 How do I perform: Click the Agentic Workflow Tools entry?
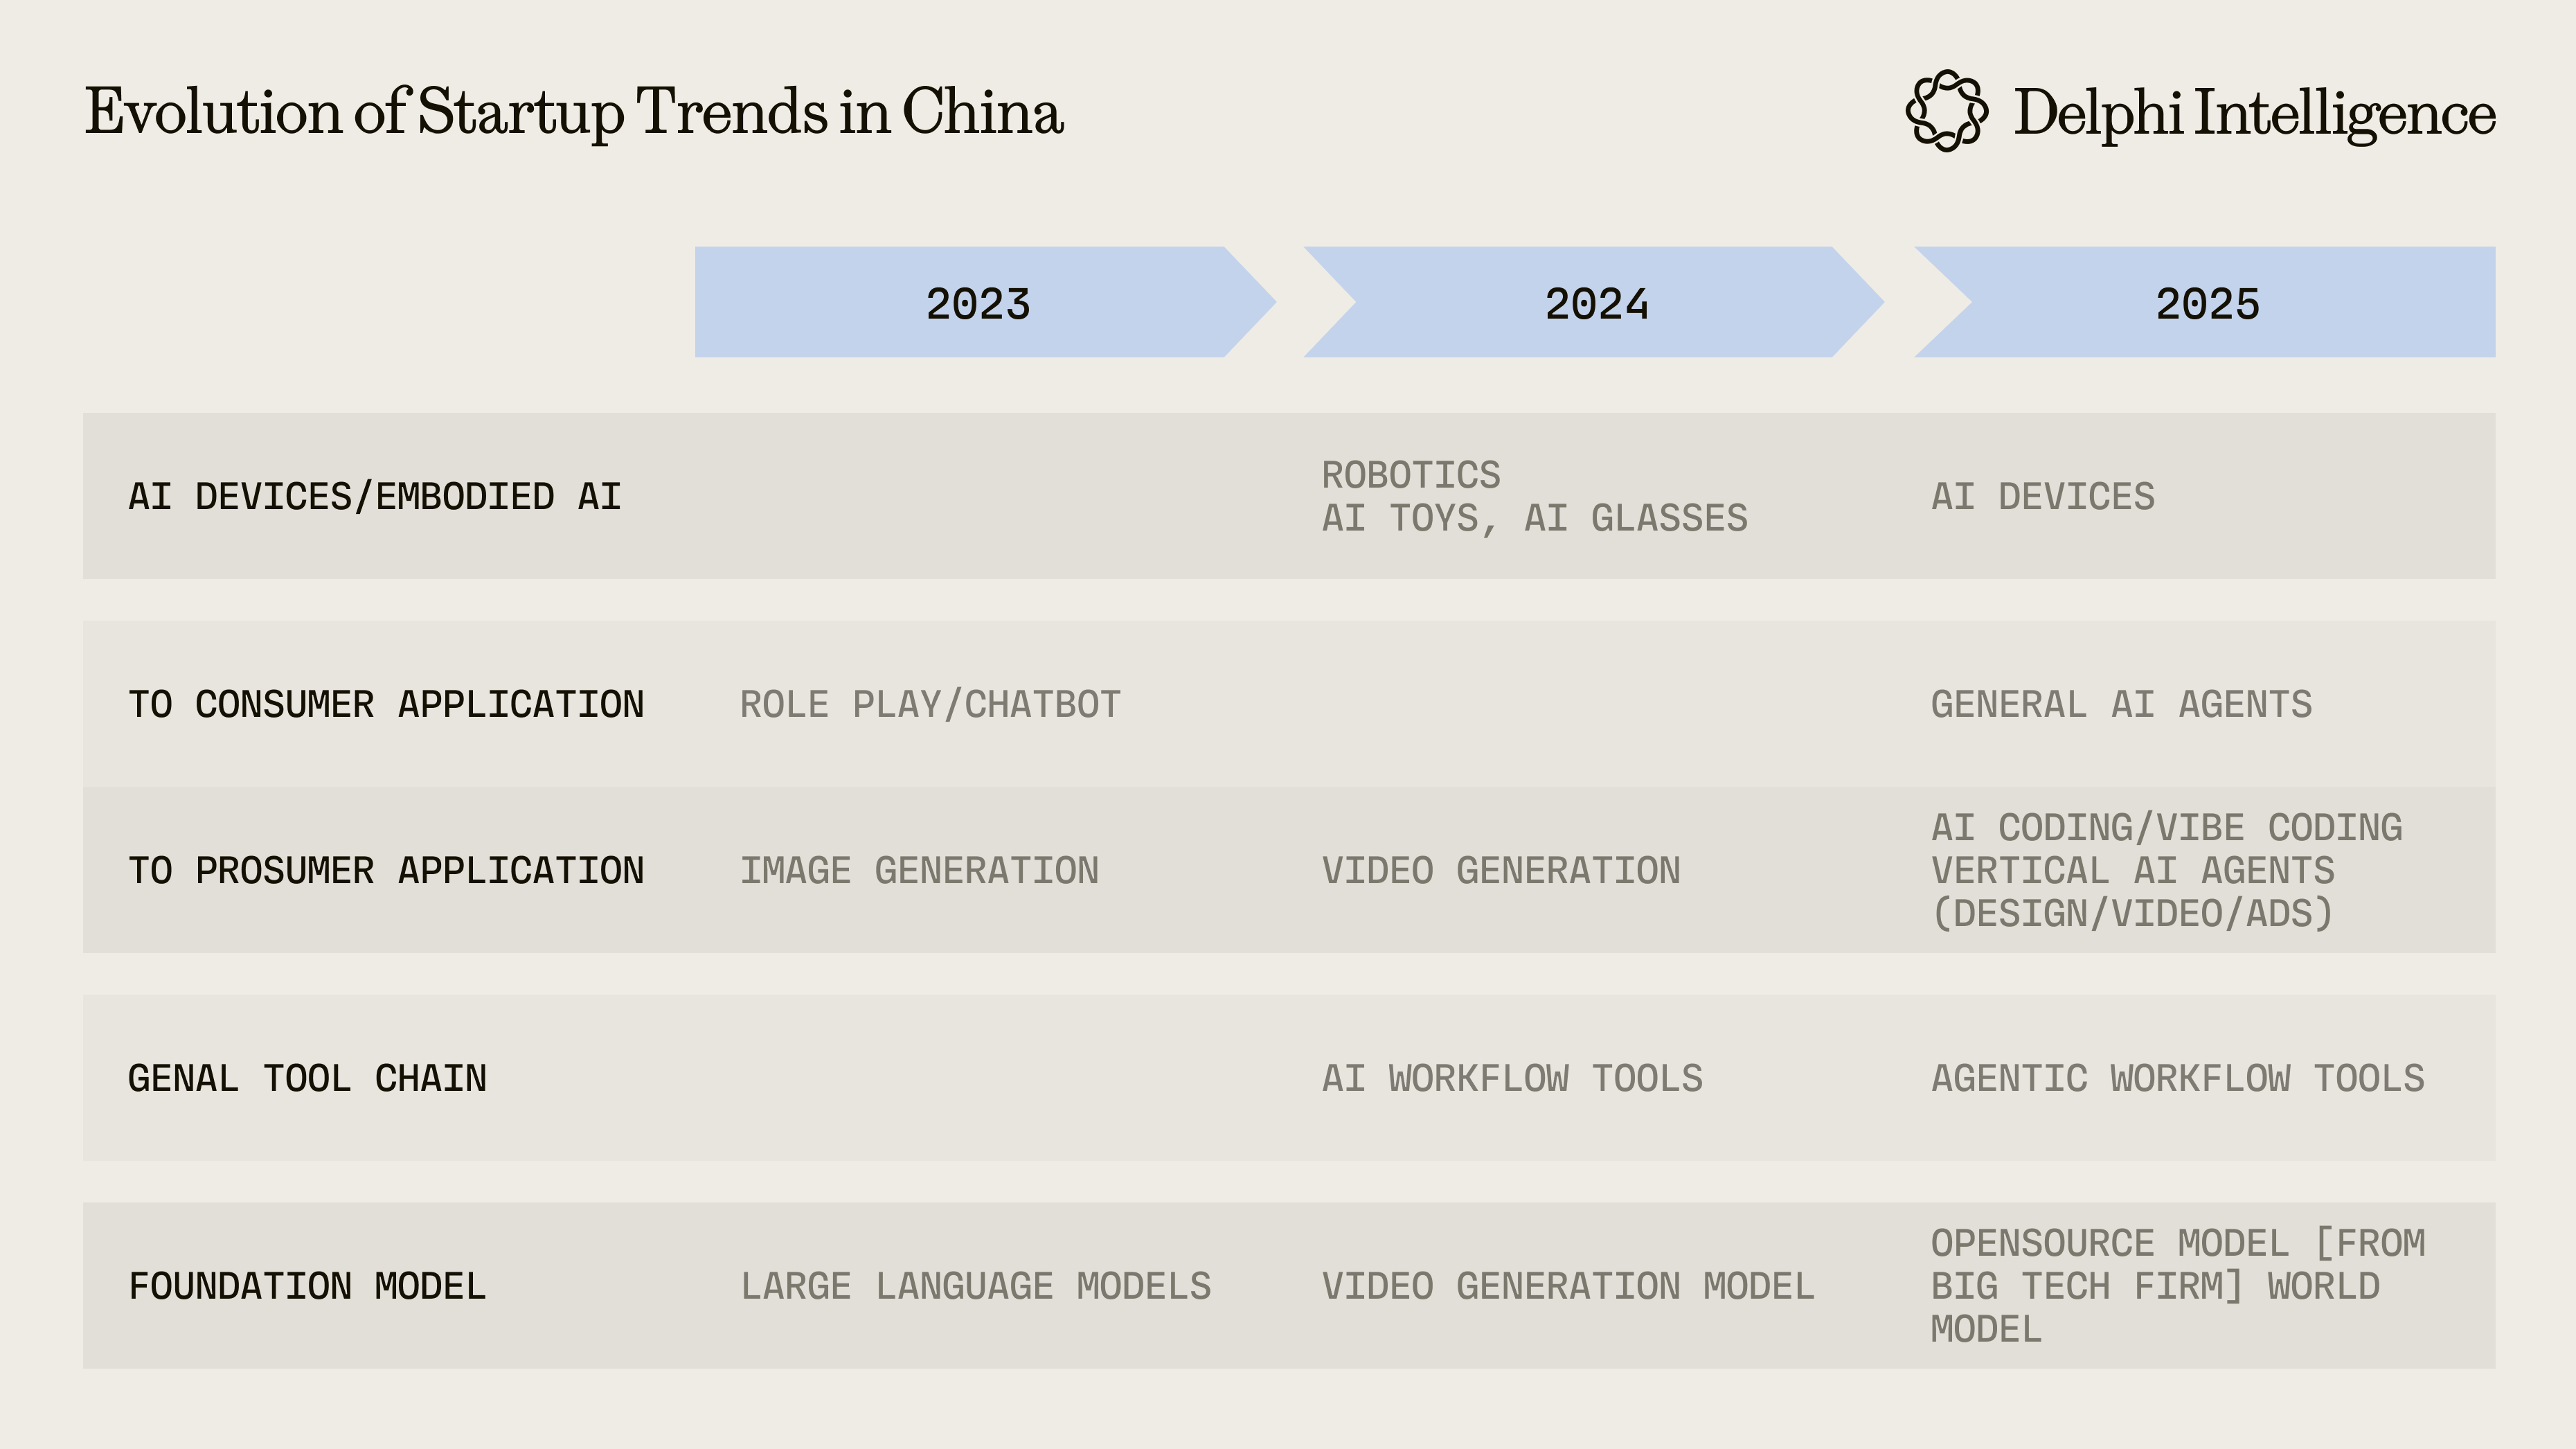tap(2177, 1079)
